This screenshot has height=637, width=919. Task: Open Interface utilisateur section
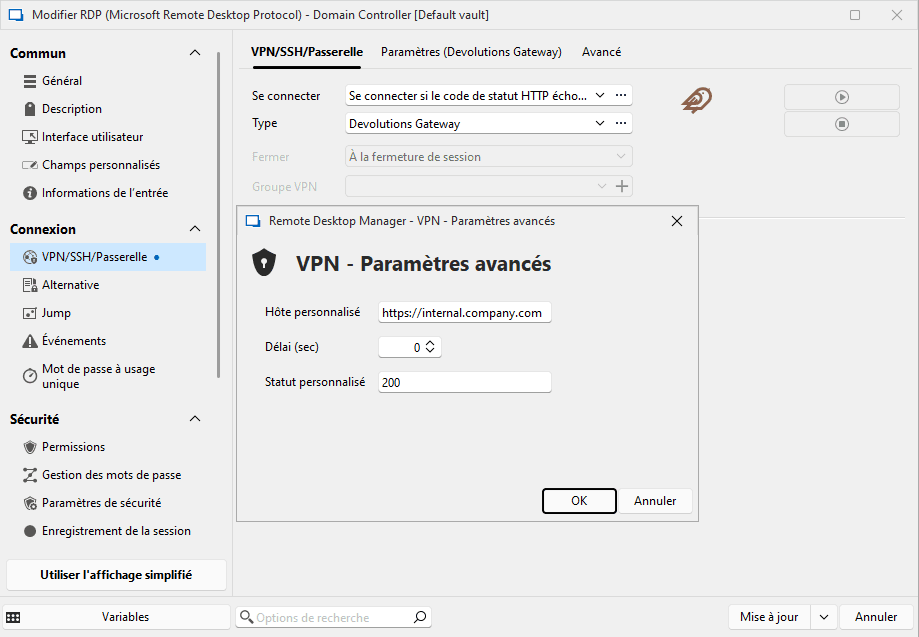(x=92, y=137)
